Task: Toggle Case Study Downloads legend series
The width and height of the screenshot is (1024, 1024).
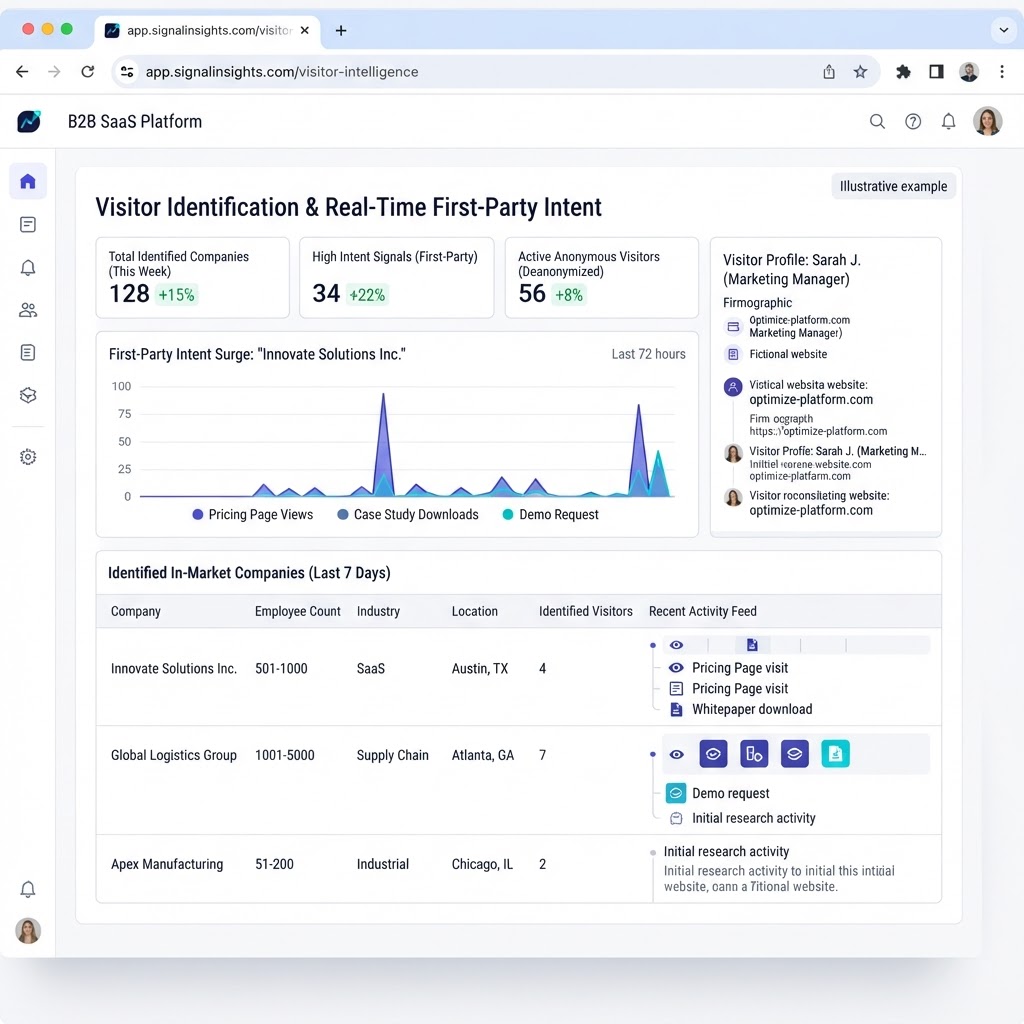Action: point(408,515)
